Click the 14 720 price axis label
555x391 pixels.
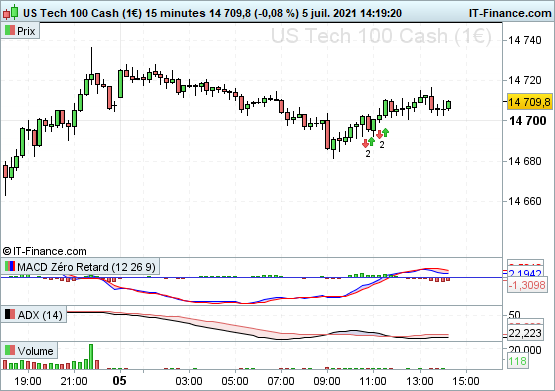tap(525, 80)
